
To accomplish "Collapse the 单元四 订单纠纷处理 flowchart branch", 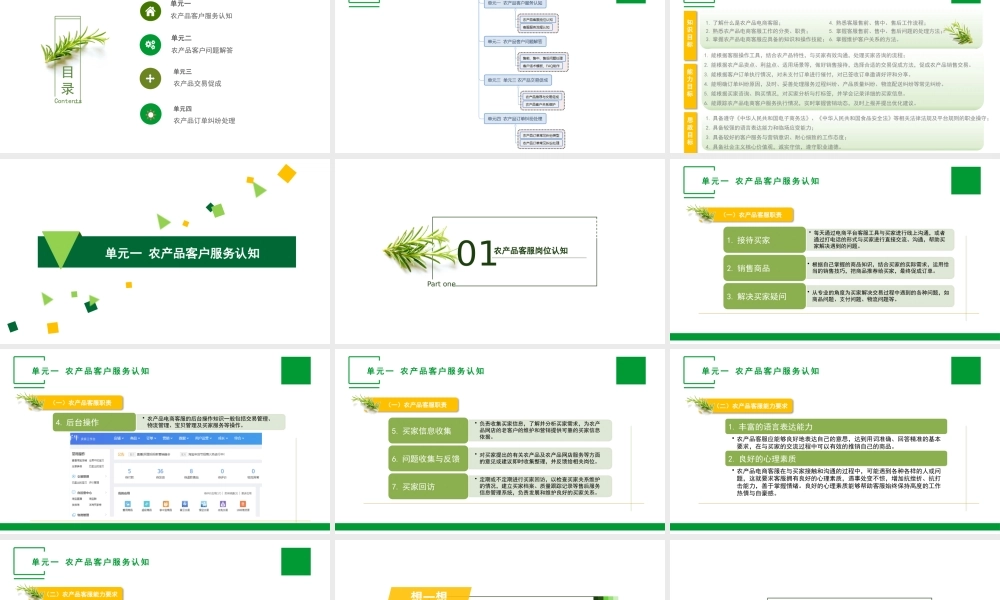I will point(515,118).
